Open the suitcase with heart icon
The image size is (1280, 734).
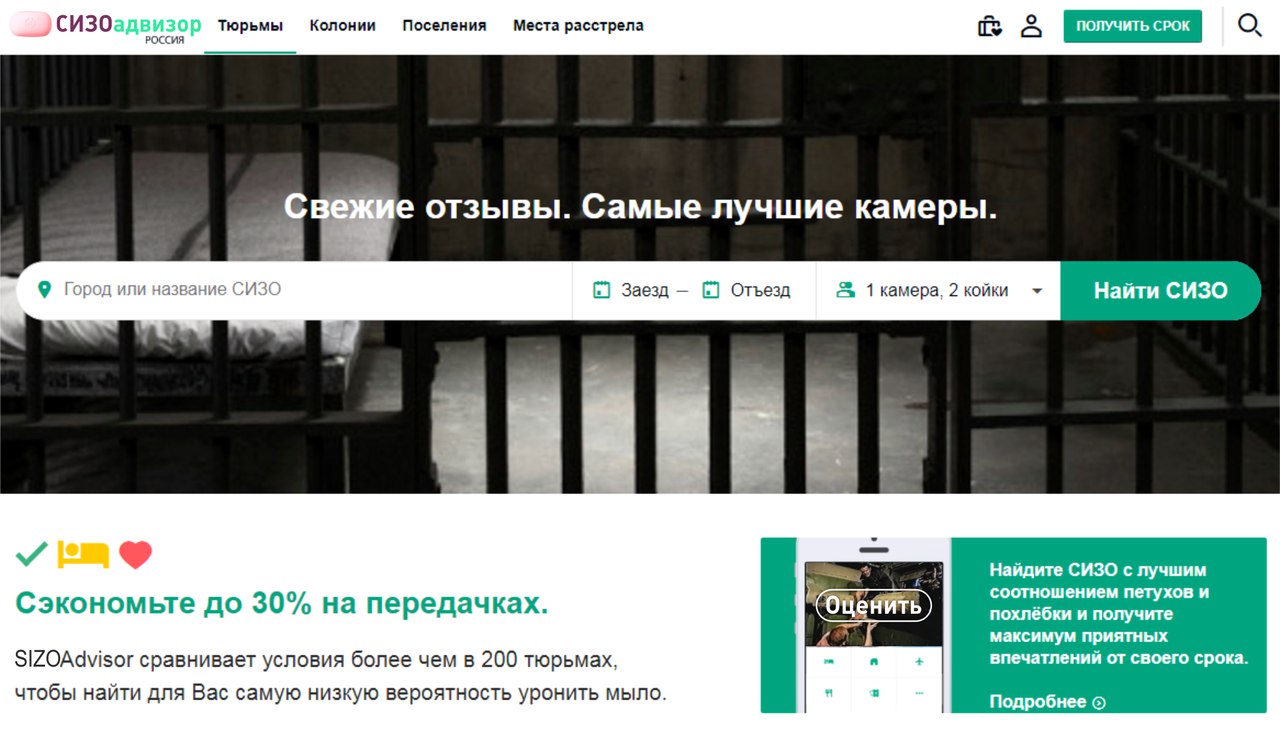[989, 26]
